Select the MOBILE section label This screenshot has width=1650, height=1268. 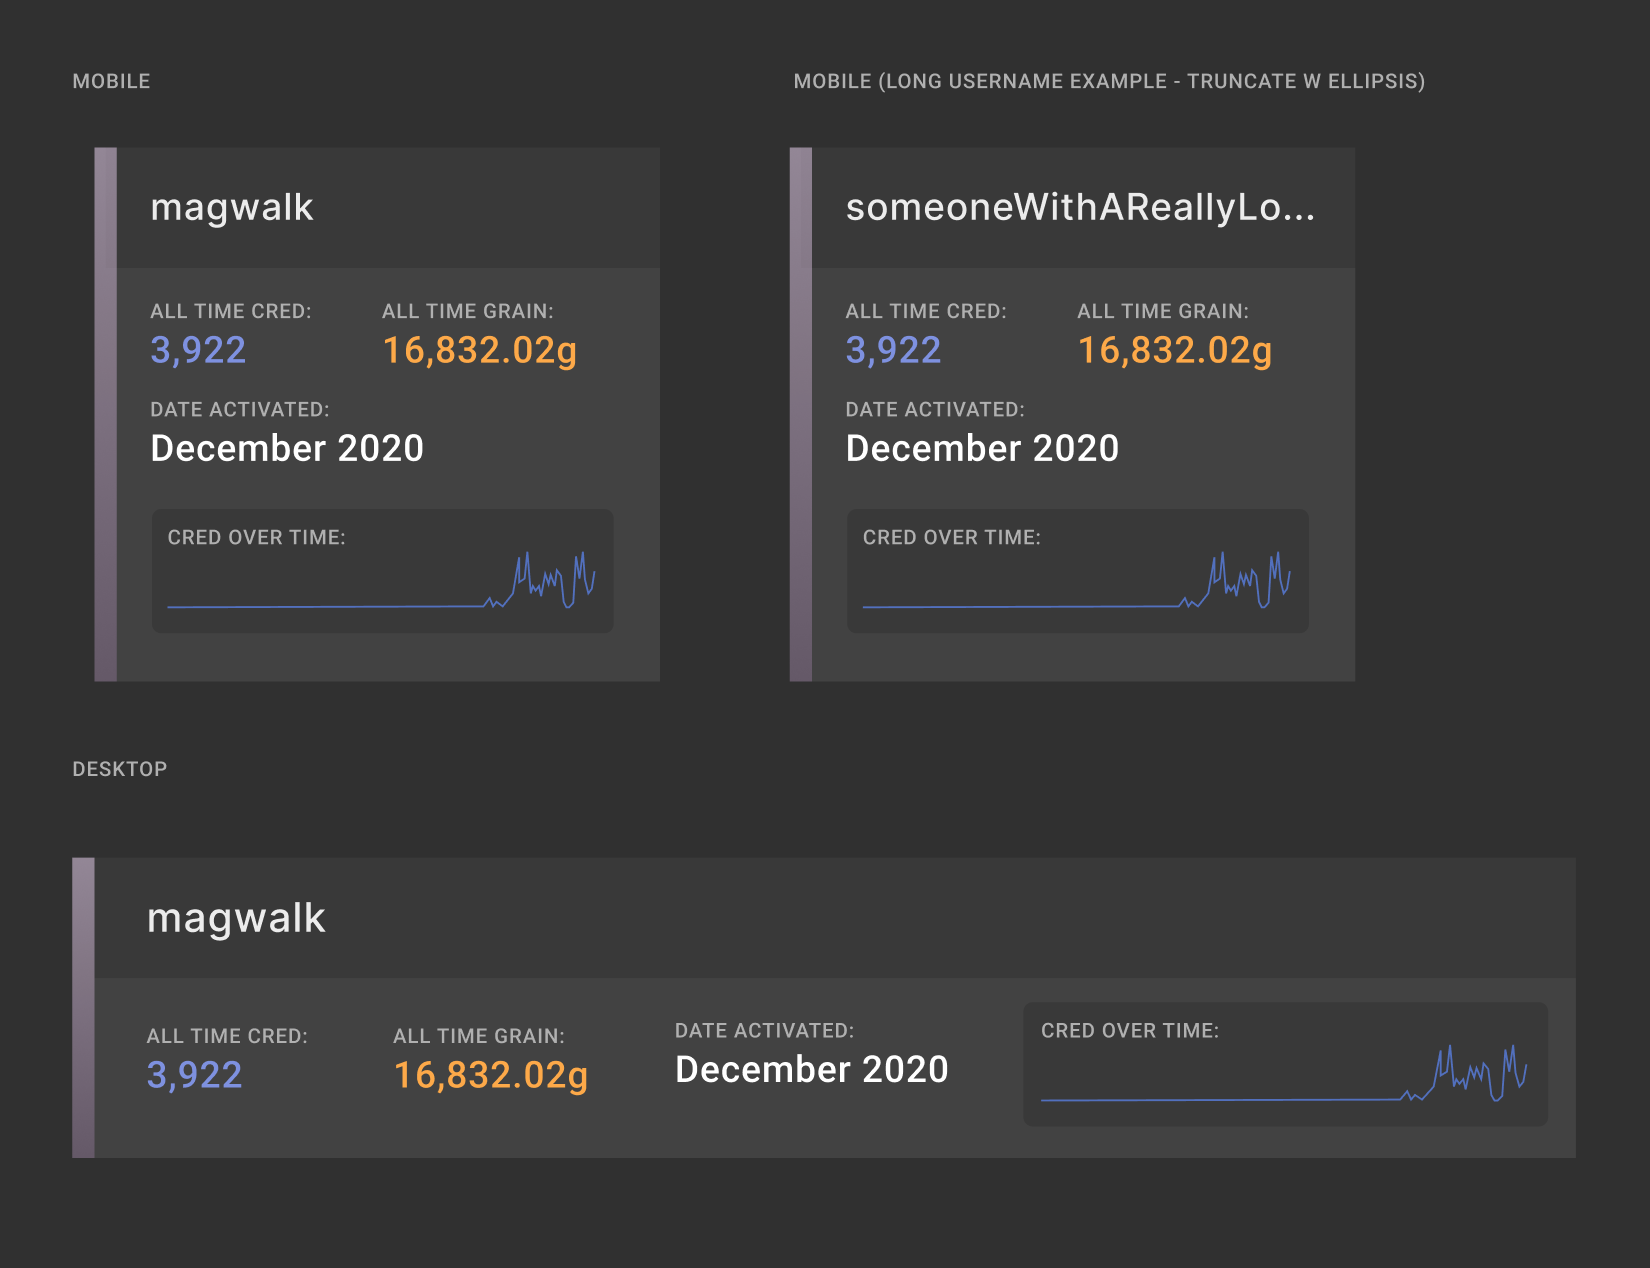click(111, 81)
